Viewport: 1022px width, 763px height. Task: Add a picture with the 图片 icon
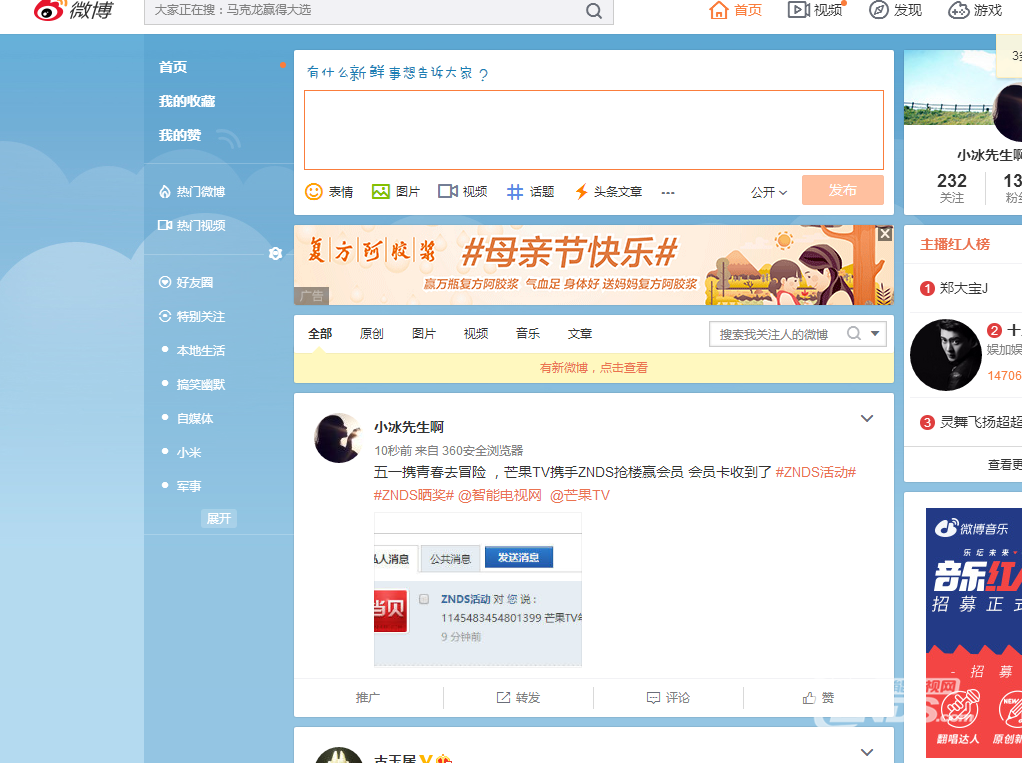pos(381,192)
